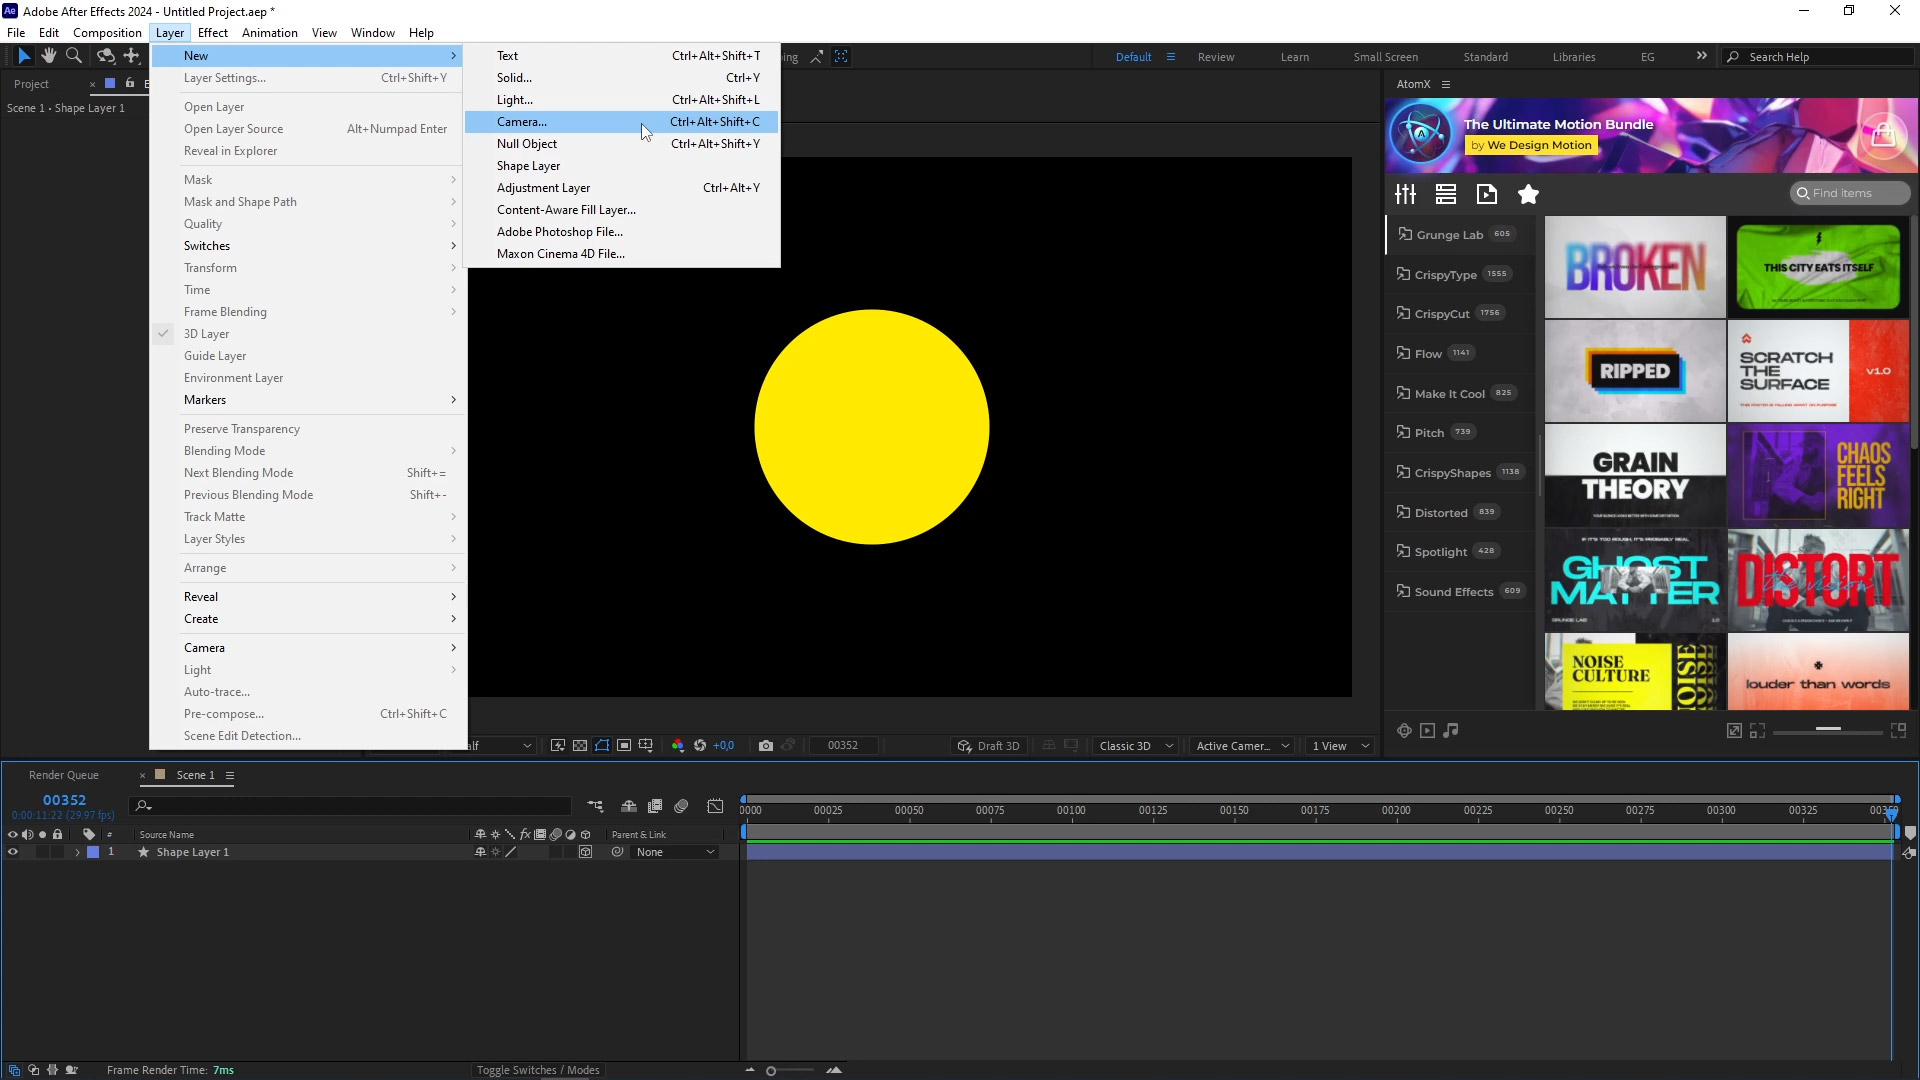Switch to the Render Queue tab
The image size is (1920, 1080).
[64, 775]
